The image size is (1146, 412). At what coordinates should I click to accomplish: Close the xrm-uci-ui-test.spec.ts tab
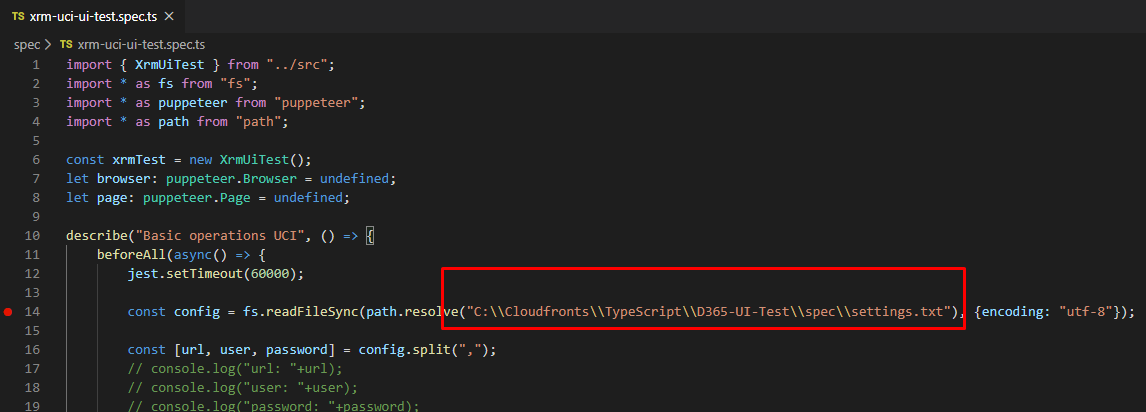(170, 15)
